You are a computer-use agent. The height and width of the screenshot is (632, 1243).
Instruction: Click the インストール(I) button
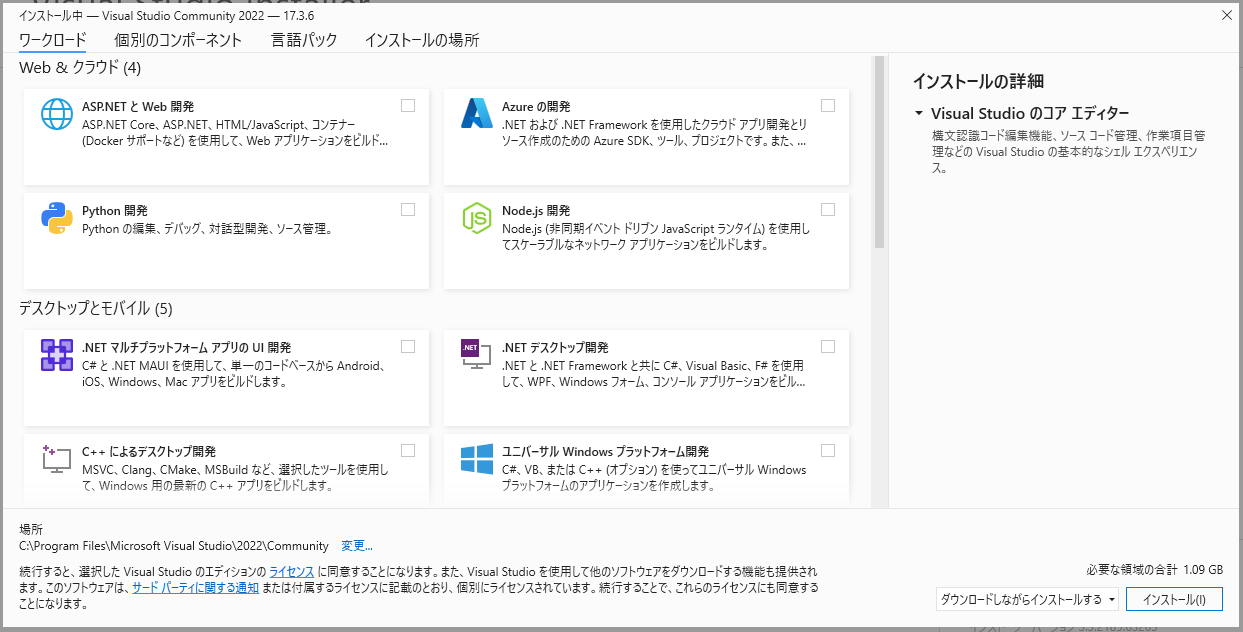click(x=1174, y=599)
